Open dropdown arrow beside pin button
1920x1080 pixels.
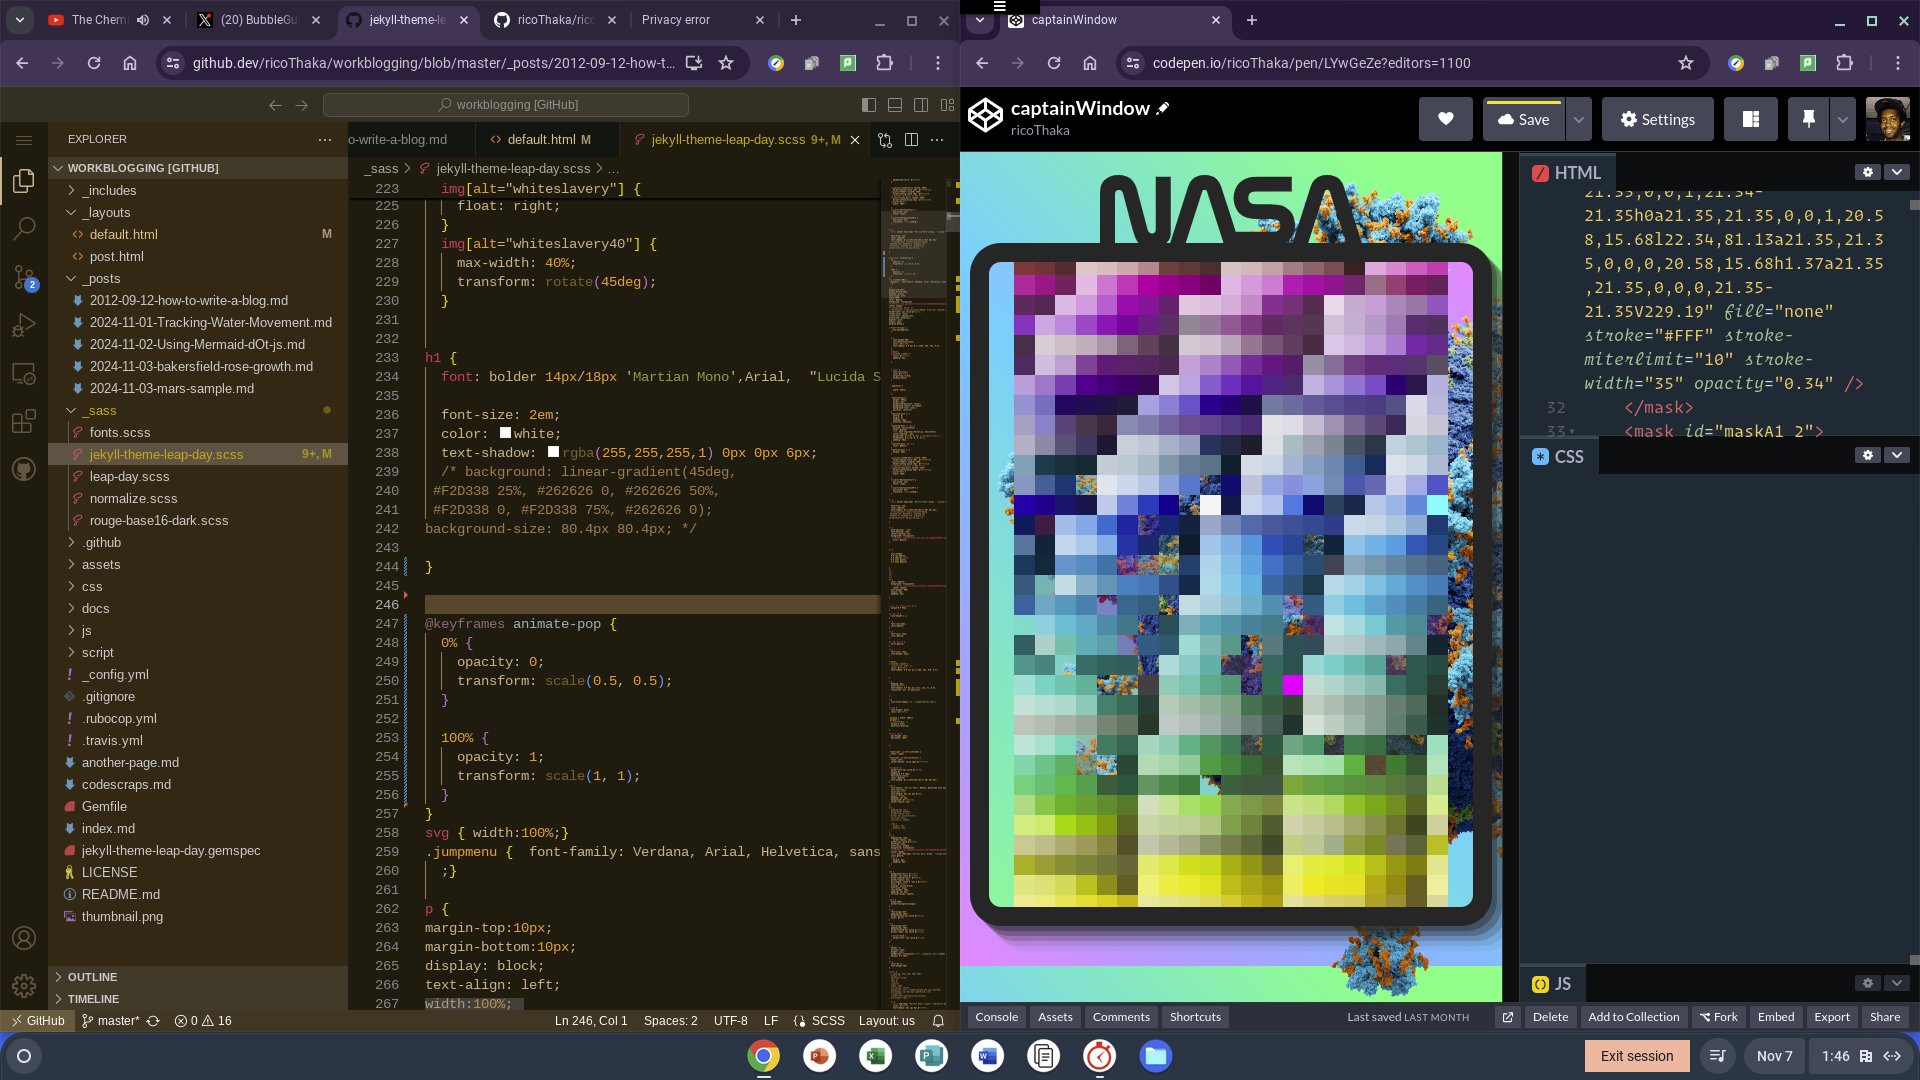[1842, 119]
